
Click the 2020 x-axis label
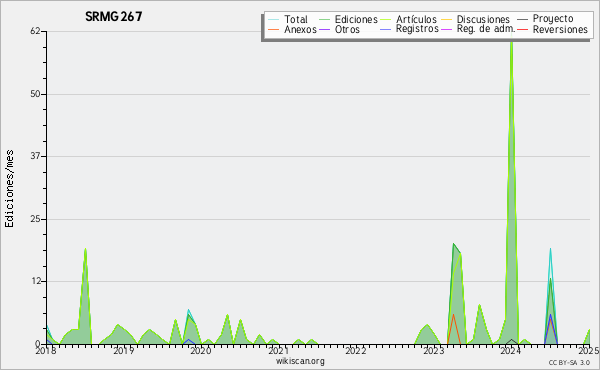tap(201, 350)
